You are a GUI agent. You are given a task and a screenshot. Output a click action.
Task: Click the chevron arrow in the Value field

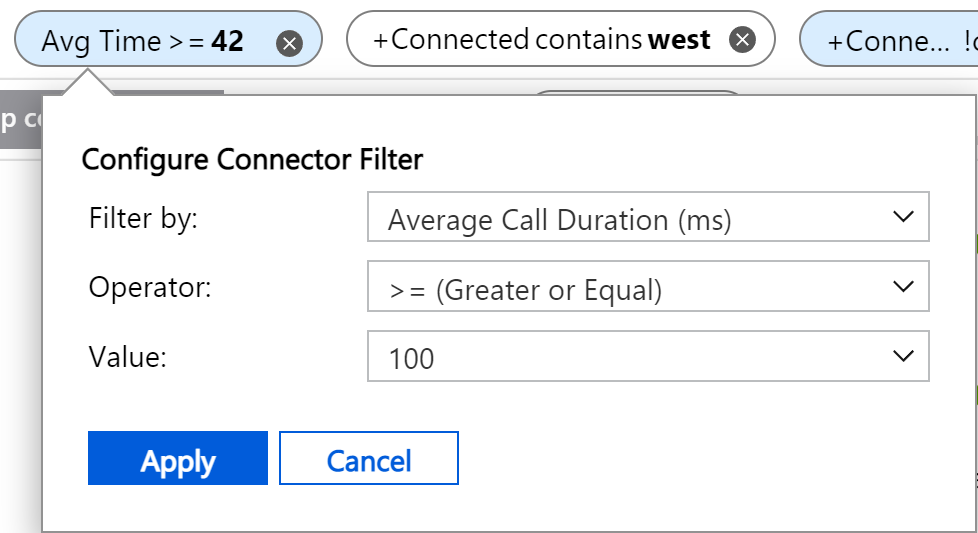pyautogui.click(x=903, y=356)
